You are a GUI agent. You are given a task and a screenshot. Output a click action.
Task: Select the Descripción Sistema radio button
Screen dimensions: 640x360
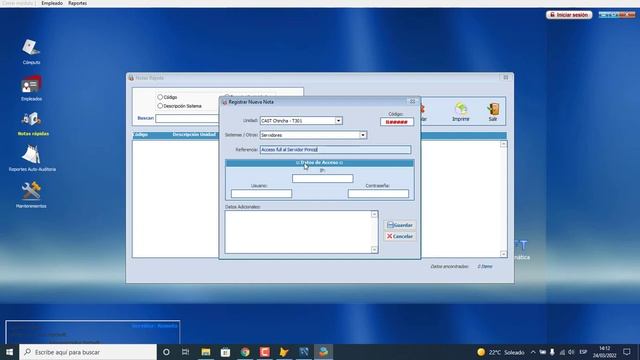160,106
